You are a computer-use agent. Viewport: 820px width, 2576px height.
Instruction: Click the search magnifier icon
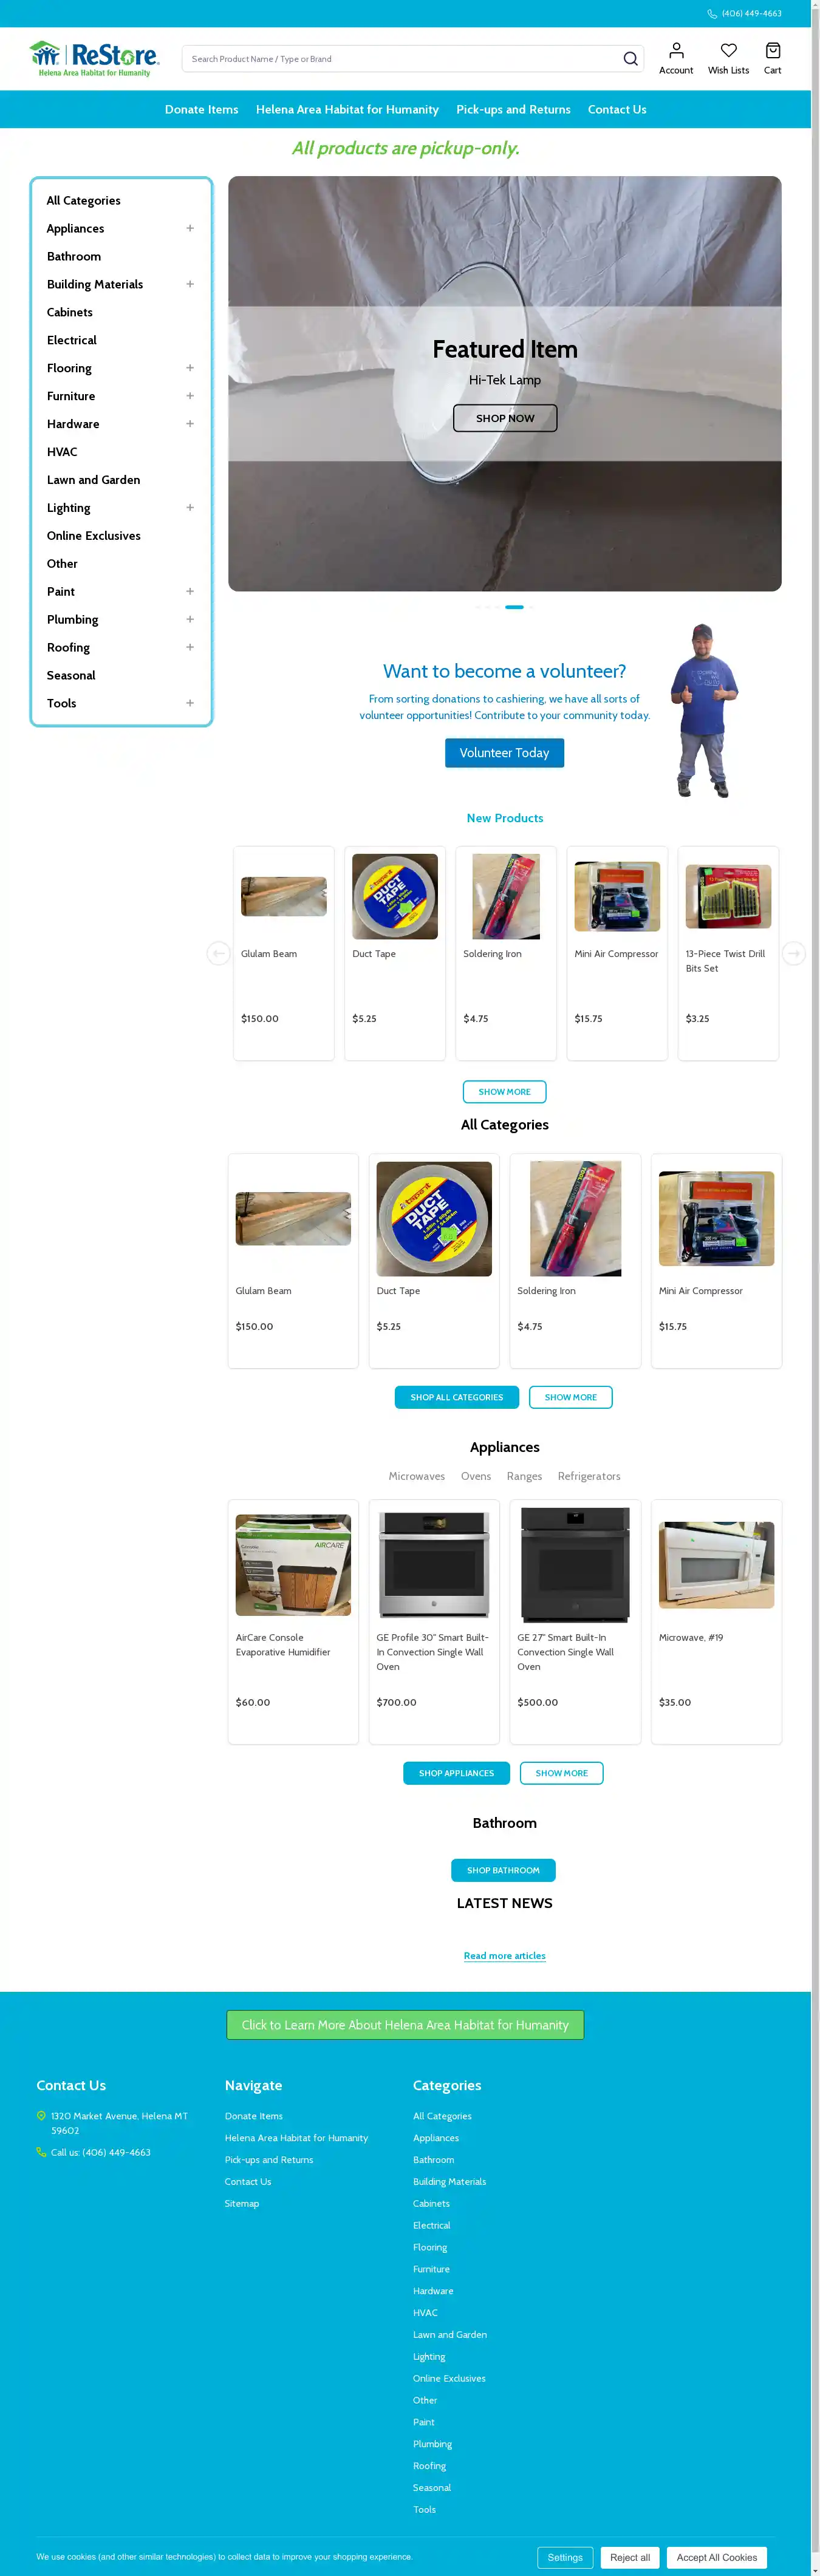[630, 59]
